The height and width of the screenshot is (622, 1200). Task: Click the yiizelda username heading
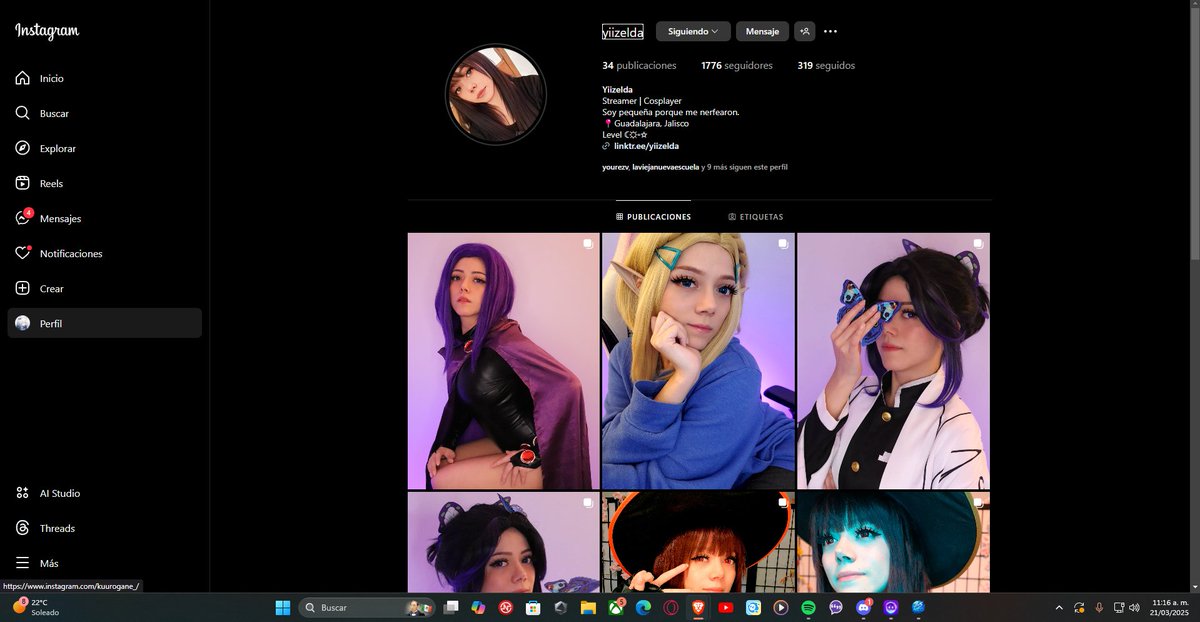pos(623,32)
